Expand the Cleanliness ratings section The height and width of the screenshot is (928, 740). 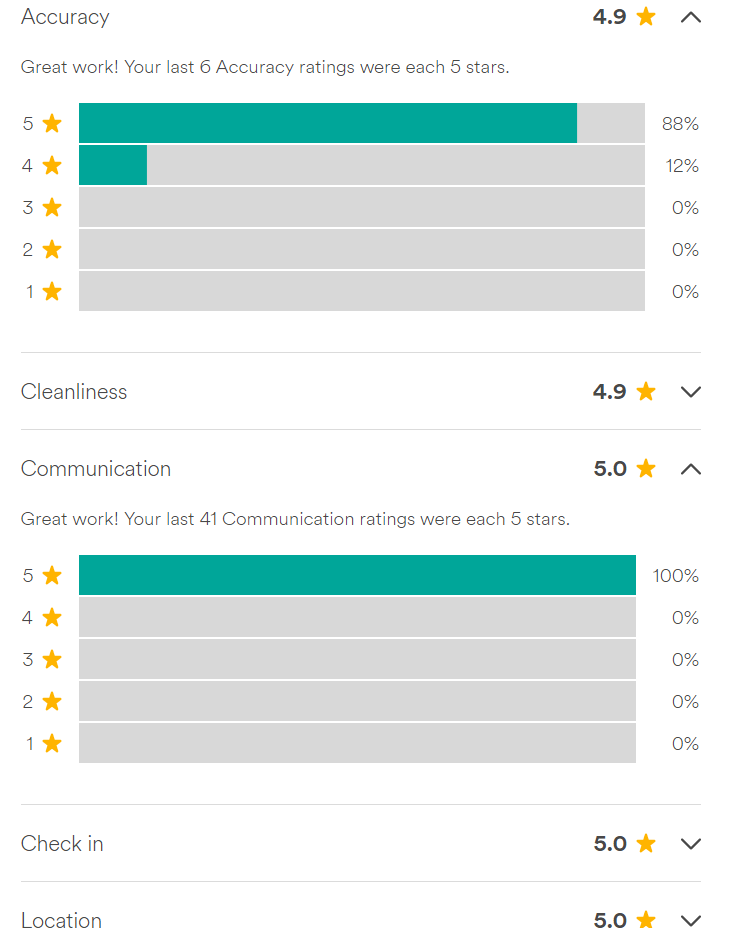point(690,392)
